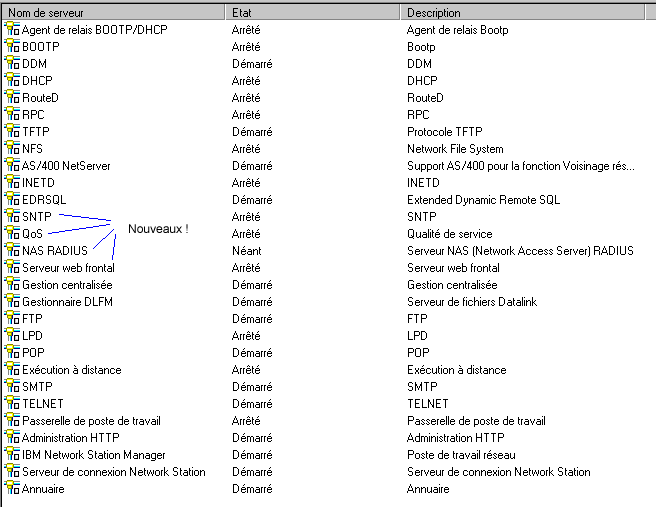Click the INETD server icon

12,182
